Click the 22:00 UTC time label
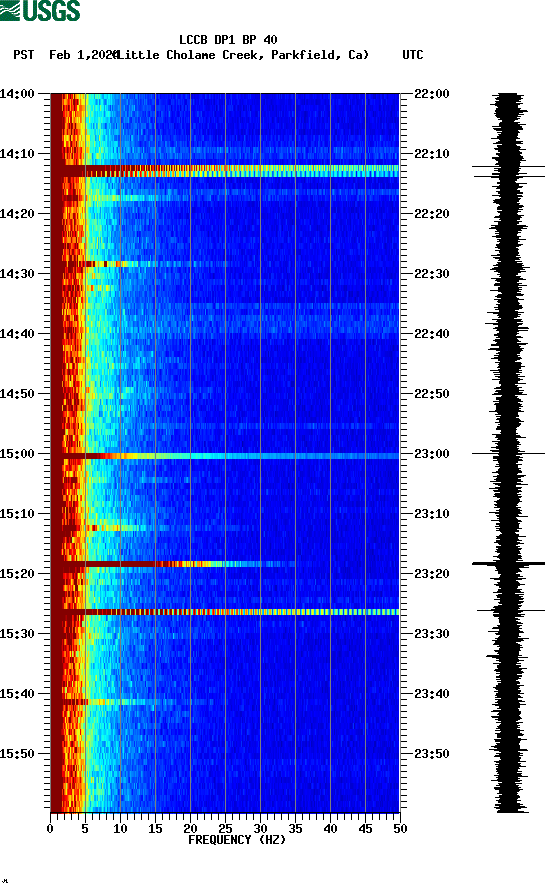 click(432, 94)
